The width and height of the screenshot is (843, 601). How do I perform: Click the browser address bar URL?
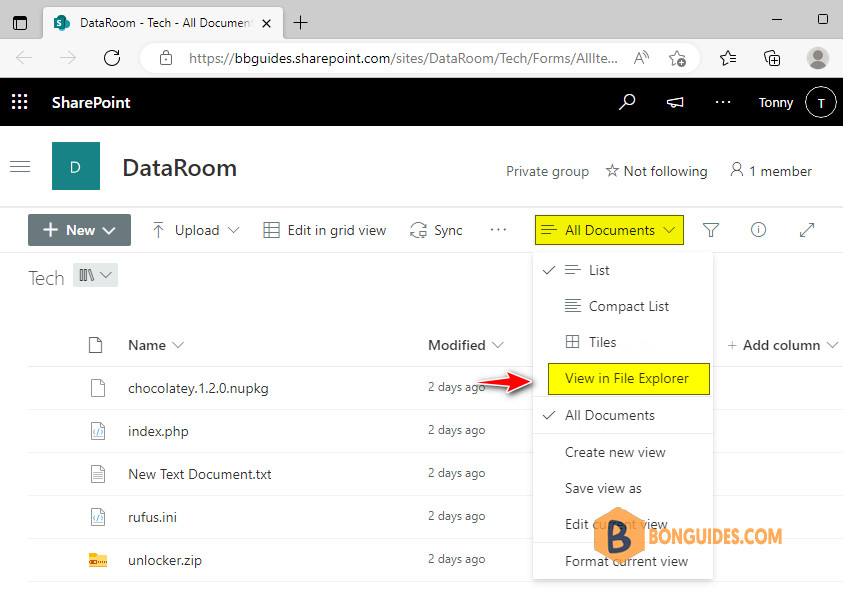click(x=403, y=58)
